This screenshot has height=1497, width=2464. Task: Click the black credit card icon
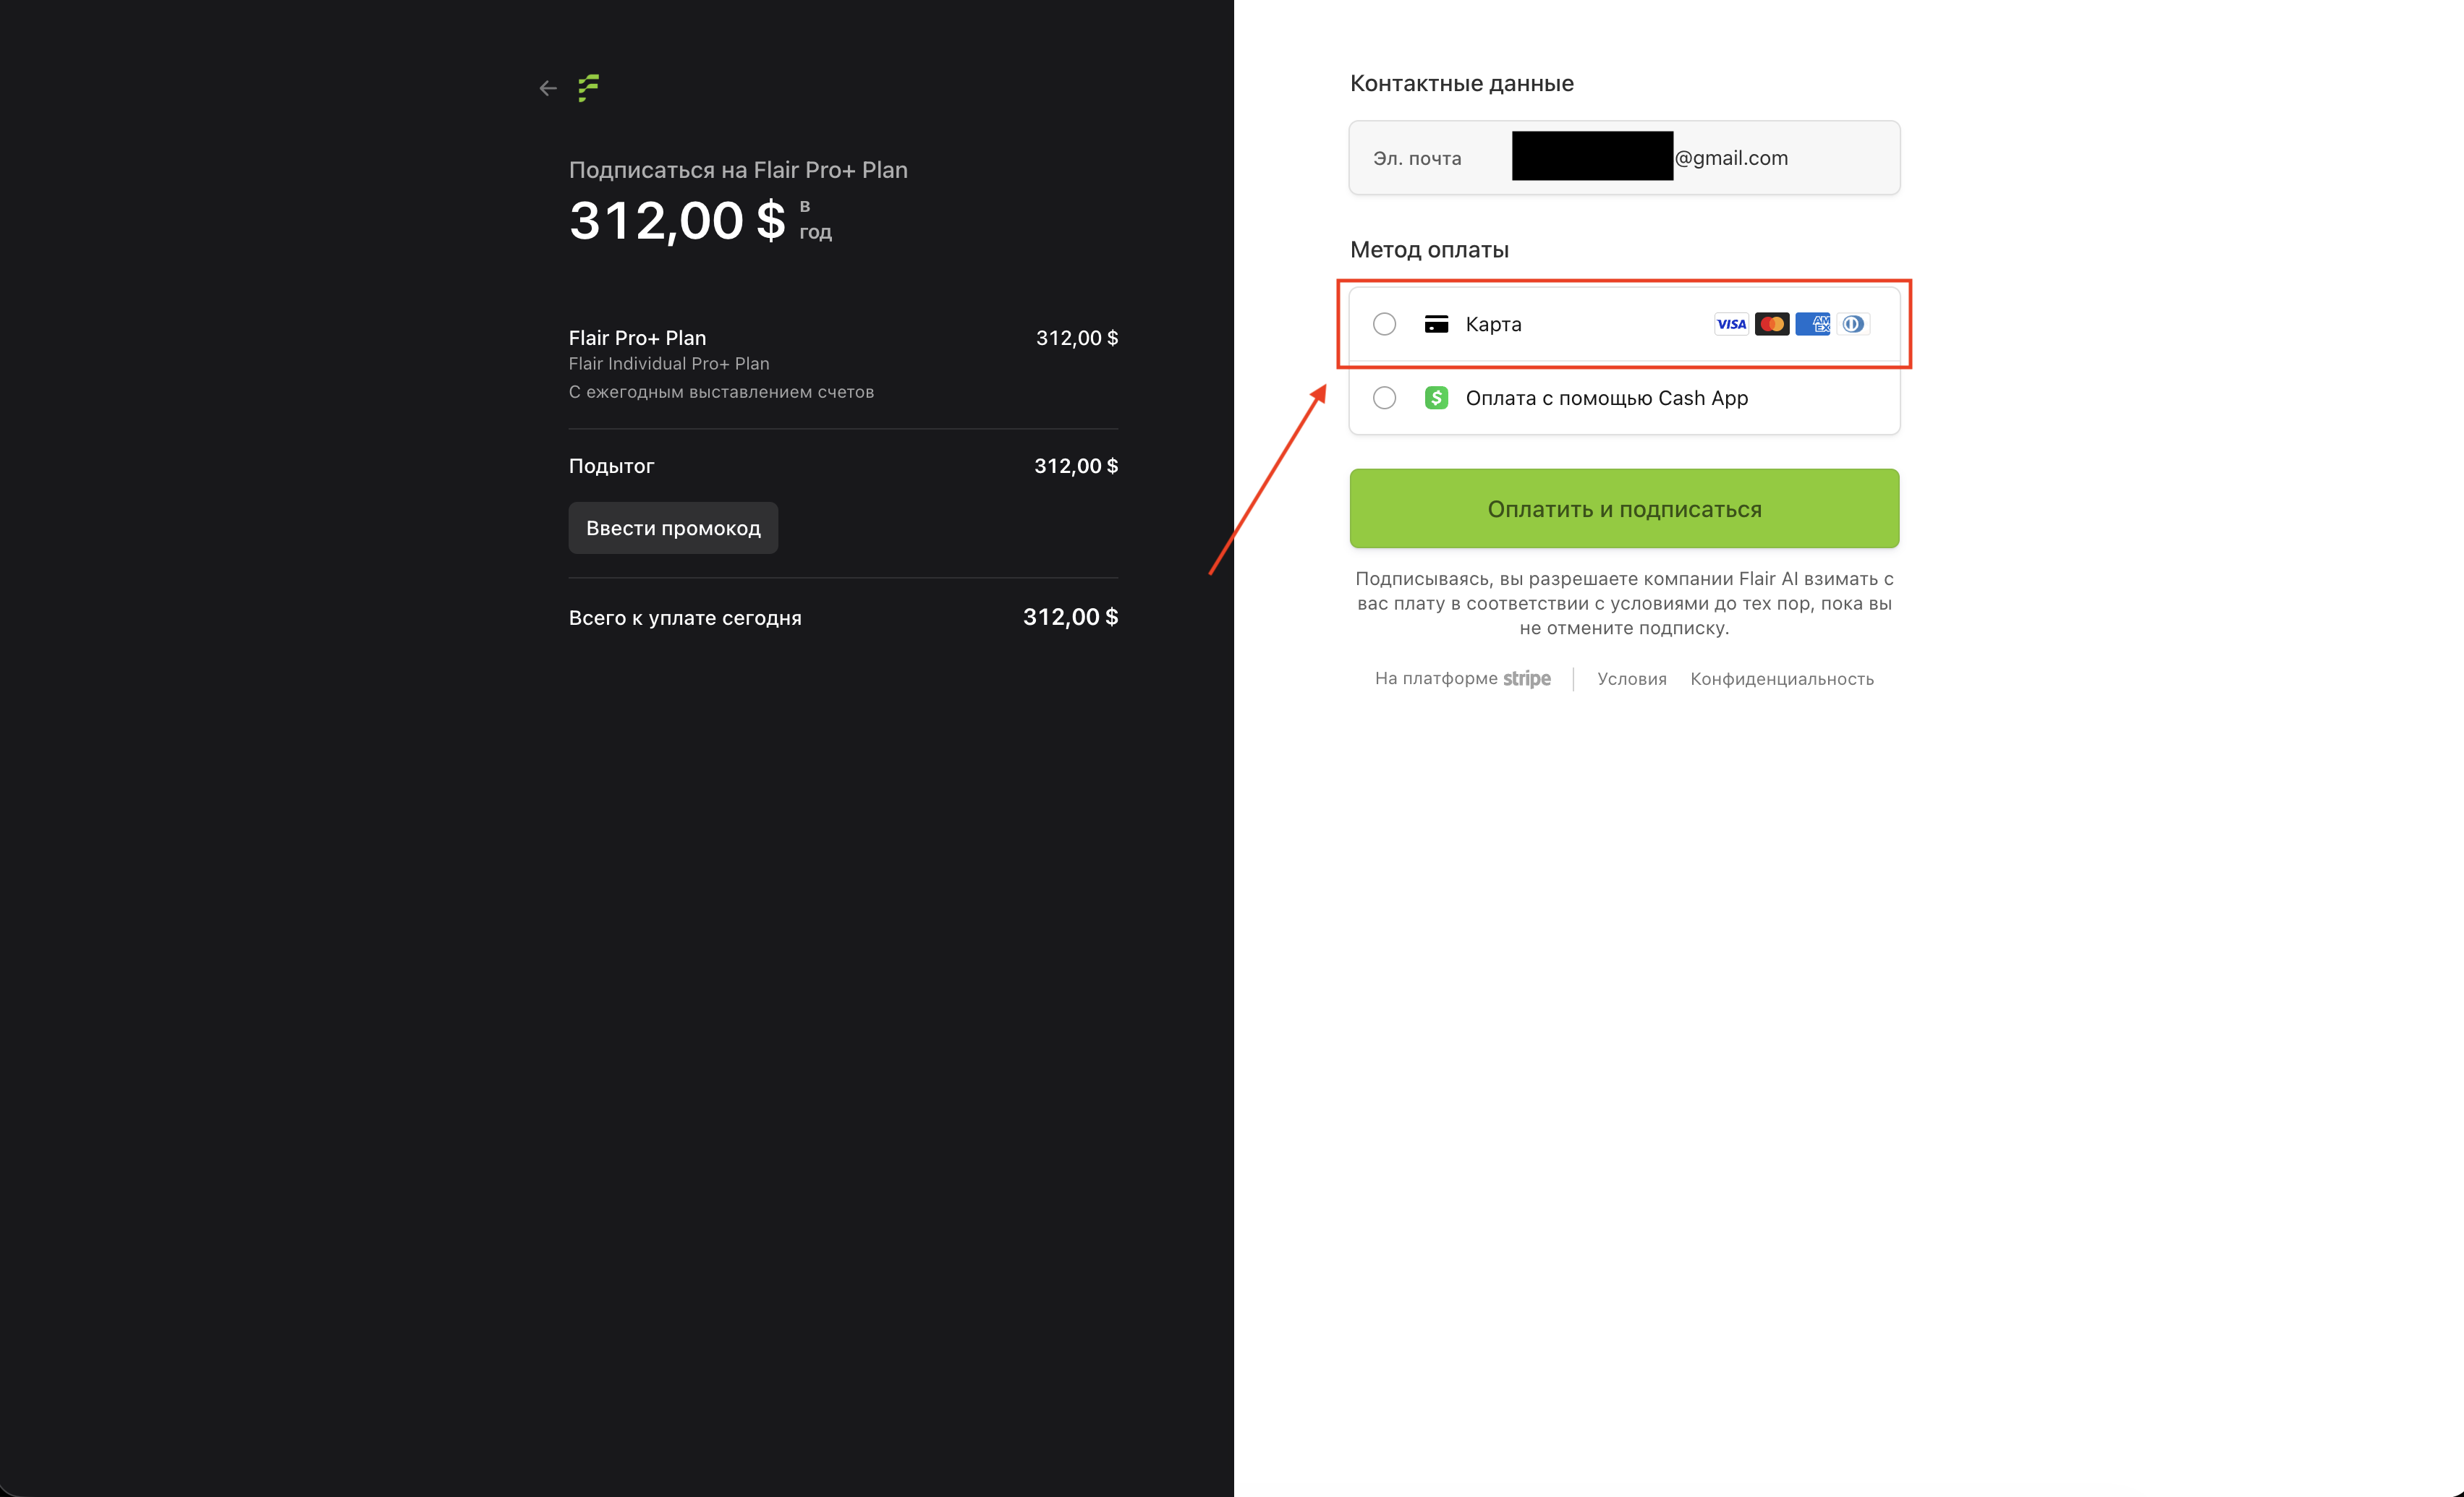pos(1436,324)
